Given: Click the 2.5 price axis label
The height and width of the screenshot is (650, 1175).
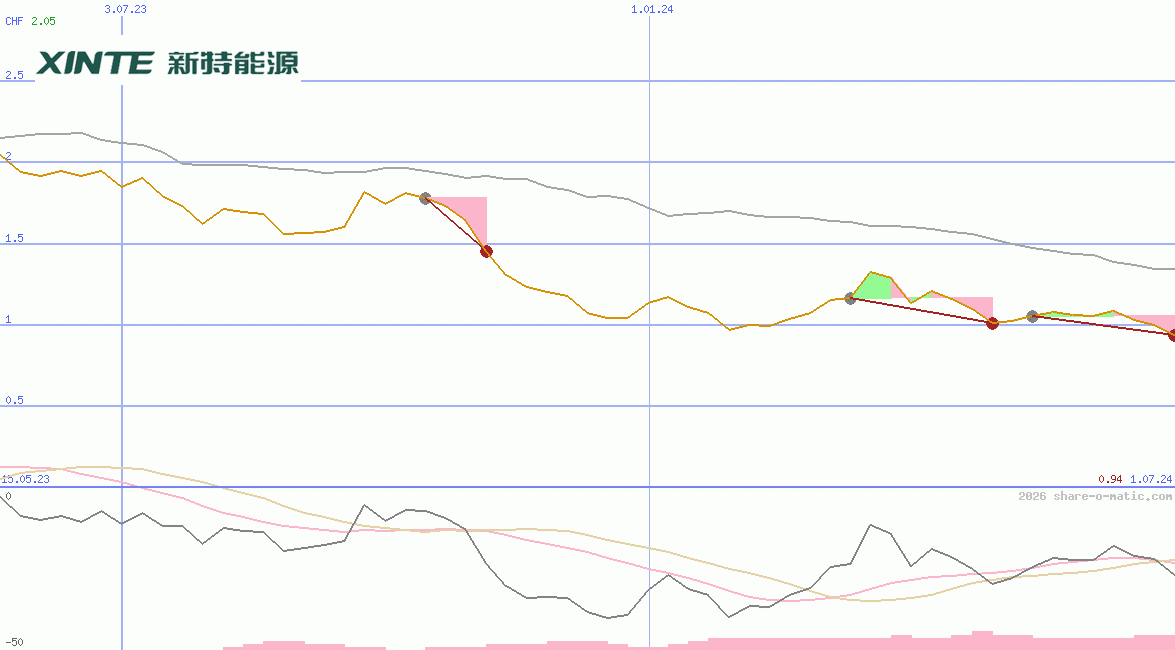Looking at the screenshot, I should tap(14, 75).
